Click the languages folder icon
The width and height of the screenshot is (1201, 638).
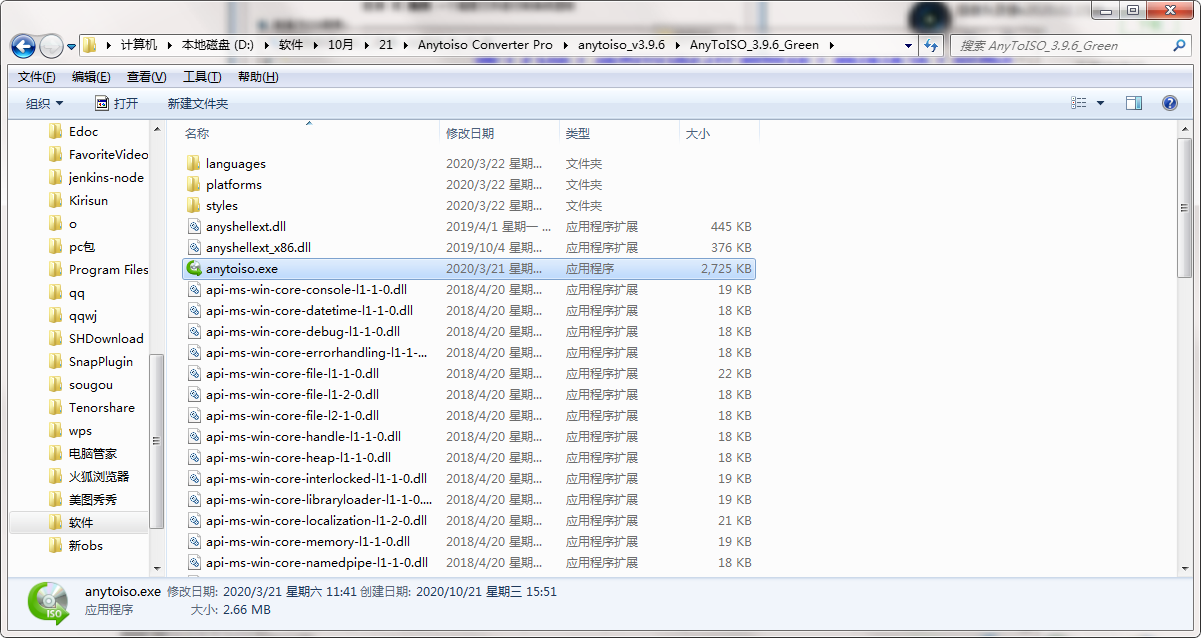click(x=194, y=164)
